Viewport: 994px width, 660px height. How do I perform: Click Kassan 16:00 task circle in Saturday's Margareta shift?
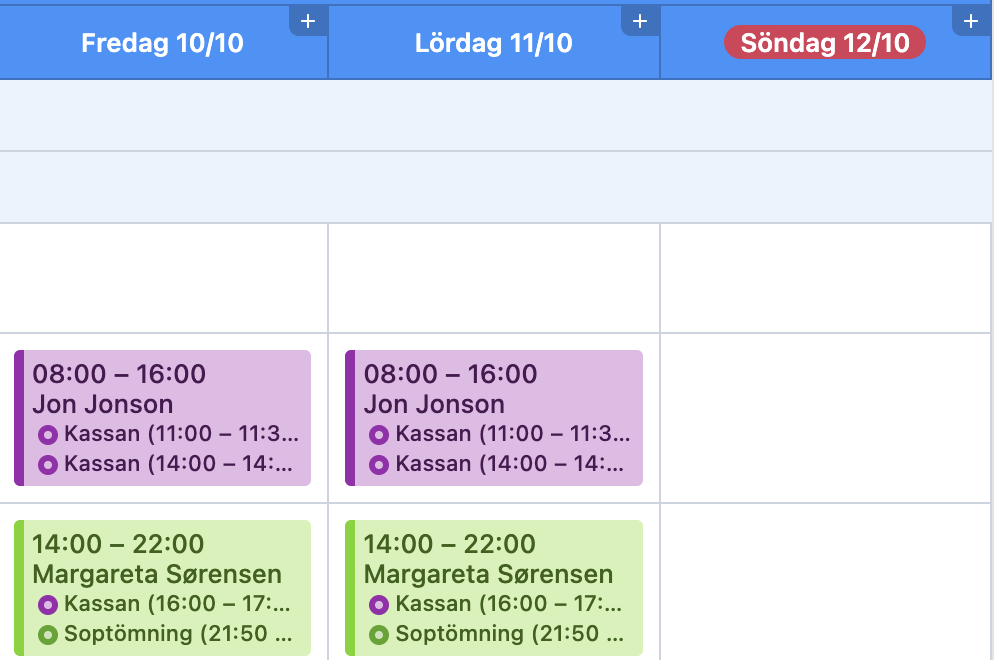[379, 605]
